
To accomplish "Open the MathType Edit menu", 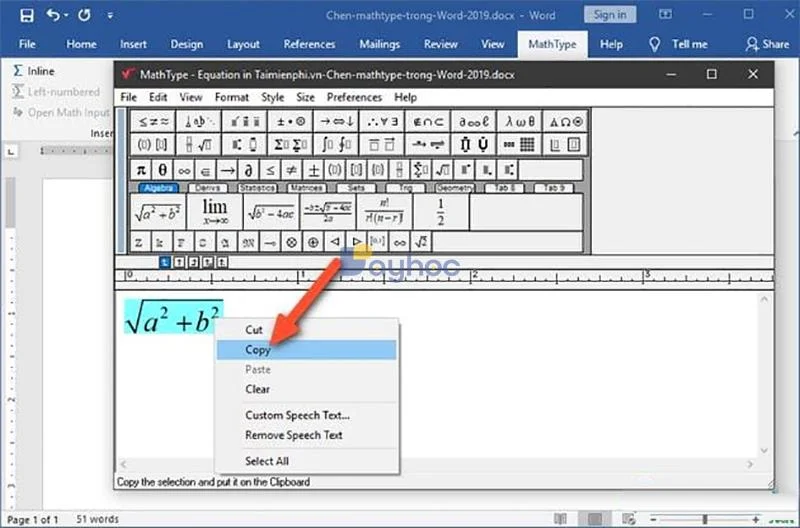I will pyautogui.click(x=158, y=97).
